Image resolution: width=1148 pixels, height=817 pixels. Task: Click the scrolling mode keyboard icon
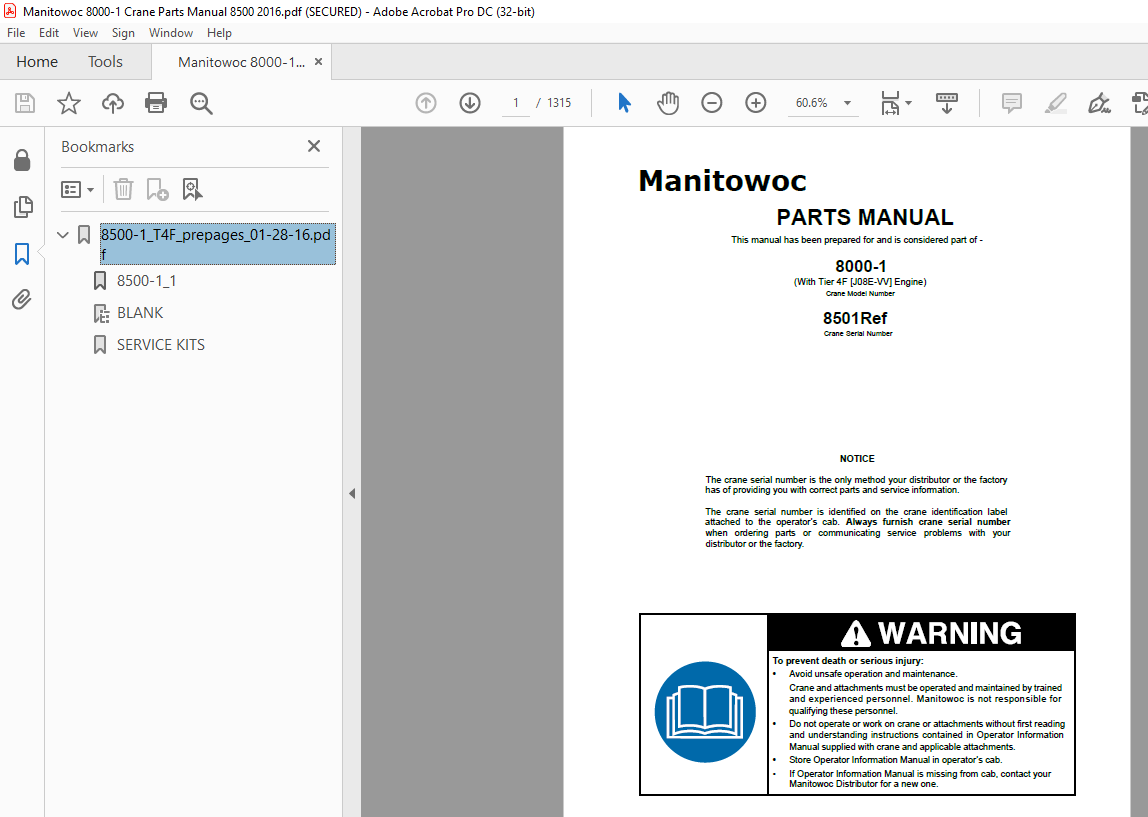coord(947,103)
